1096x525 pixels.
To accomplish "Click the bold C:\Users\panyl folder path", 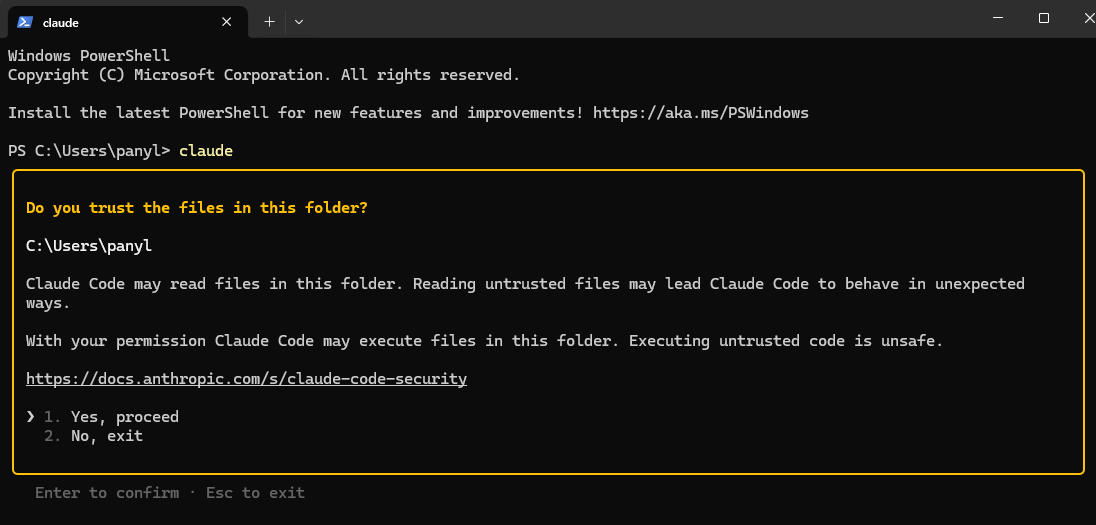I will click(88, 245).
